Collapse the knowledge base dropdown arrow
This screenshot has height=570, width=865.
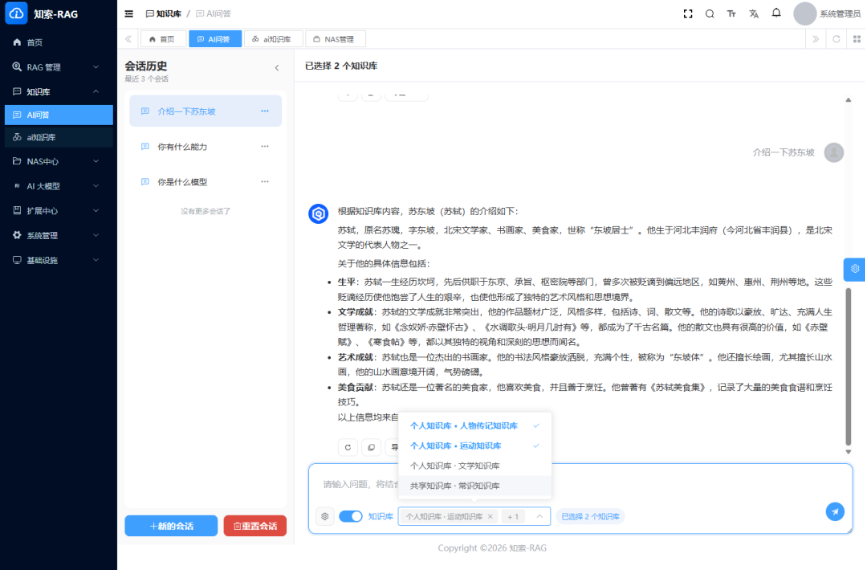click(x=540, y=516)
